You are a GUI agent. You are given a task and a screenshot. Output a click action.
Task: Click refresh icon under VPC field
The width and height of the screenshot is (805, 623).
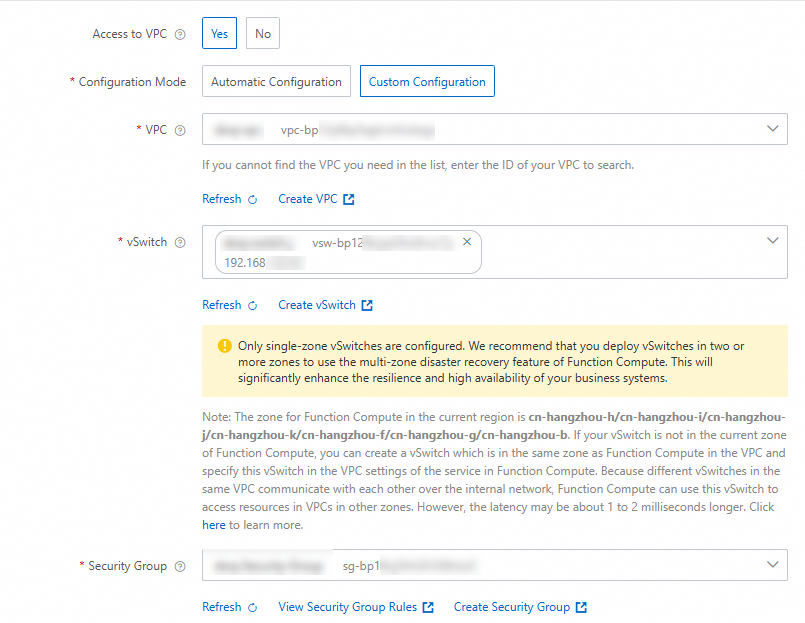pos(253,200)
